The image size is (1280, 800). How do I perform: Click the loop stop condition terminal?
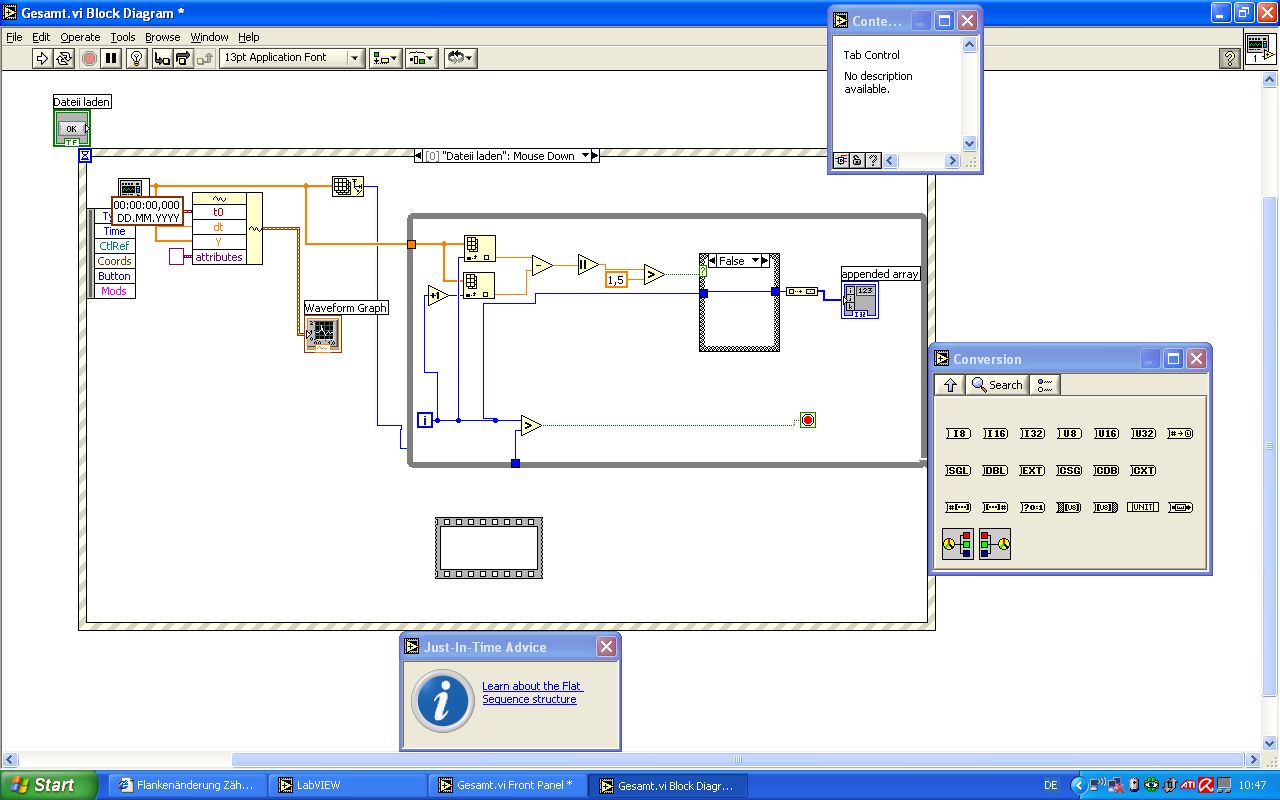[x=808, y=420]
